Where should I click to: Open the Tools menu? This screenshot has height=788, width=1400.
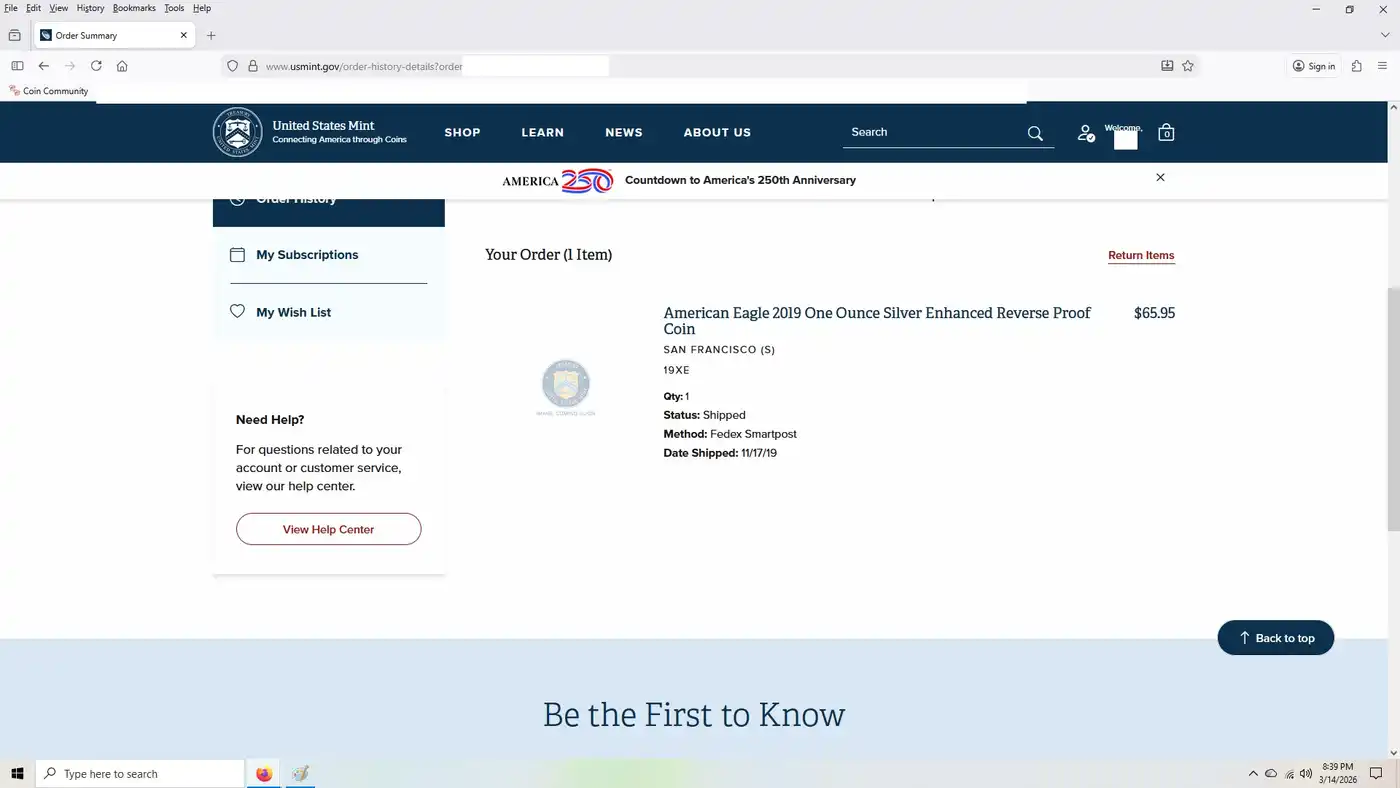(174, 8)
